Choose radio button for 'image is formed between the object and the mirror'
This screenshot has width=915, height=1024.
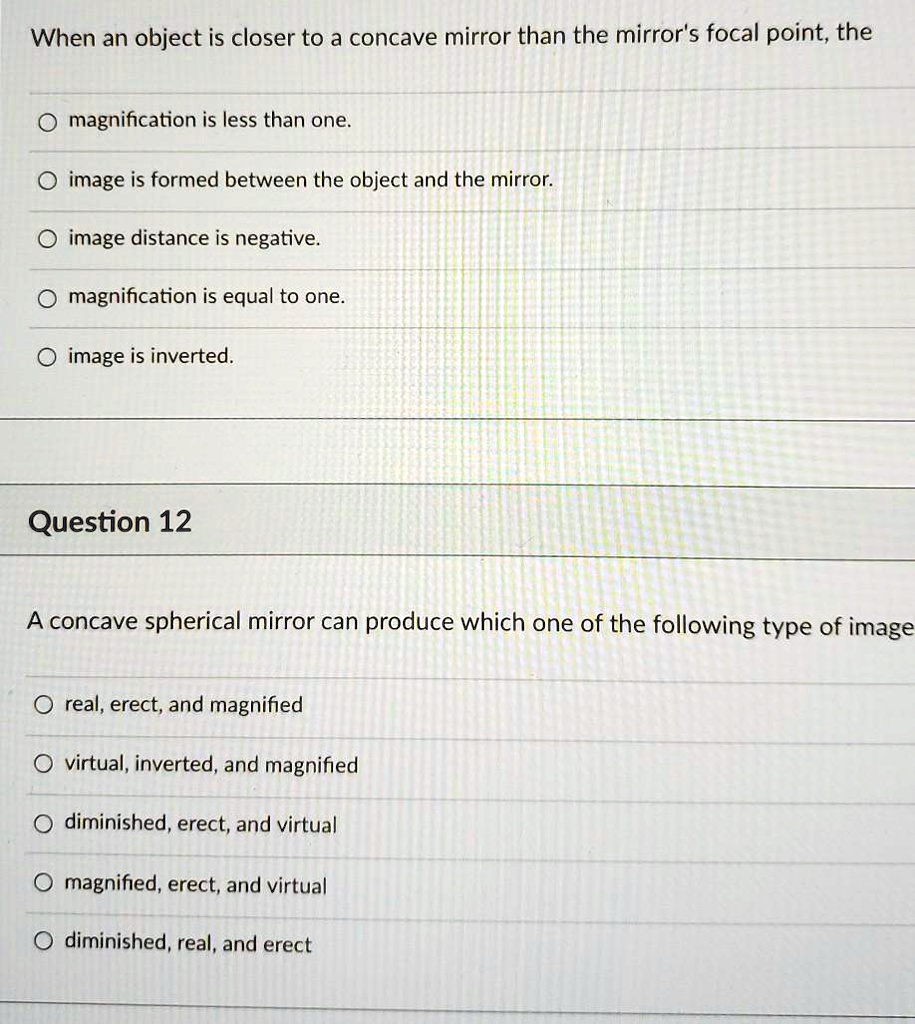click(47, 181)
